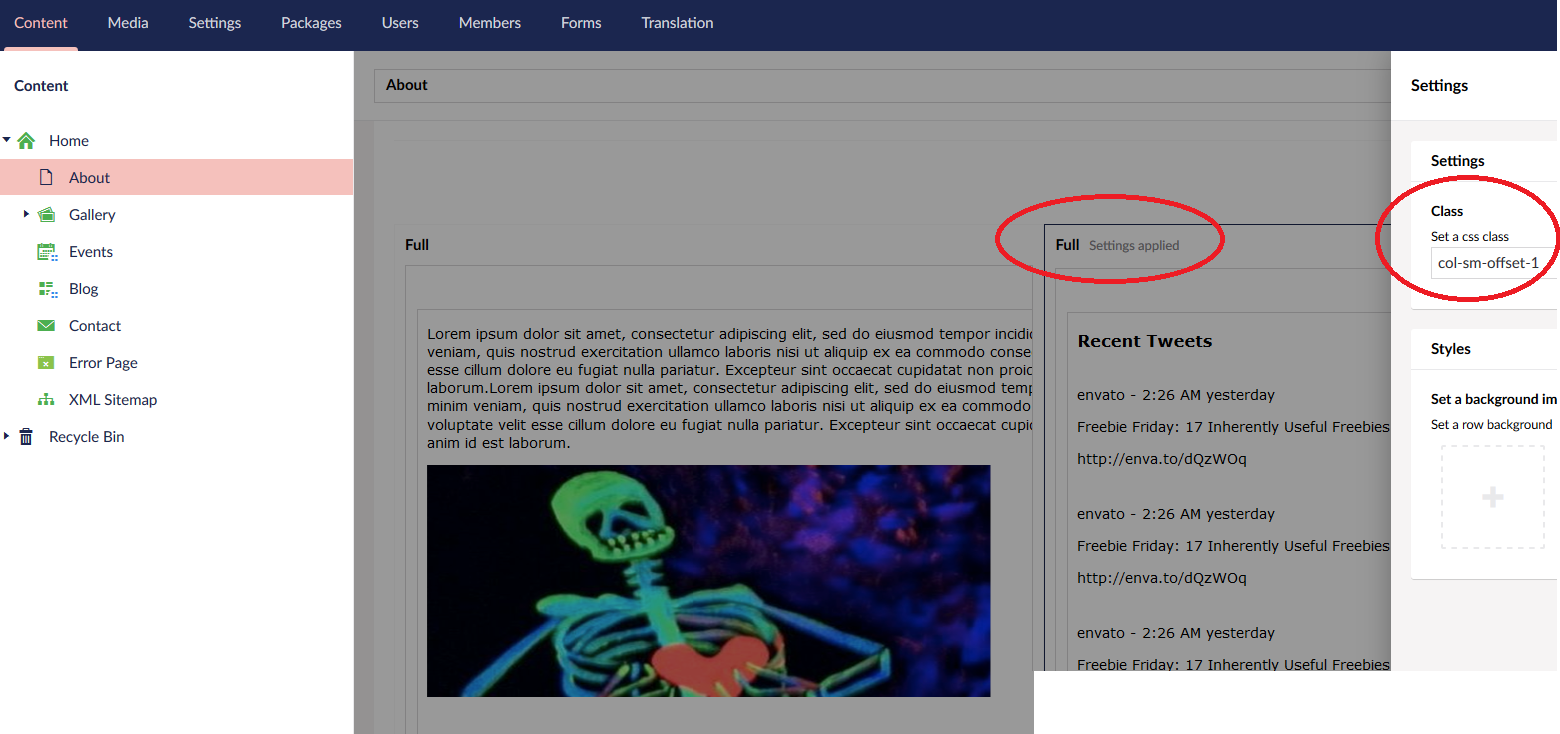Click the XML Sitemap hierarchy icon
This screenshot has width=1560, height=734.
click(x=46, y=400)
